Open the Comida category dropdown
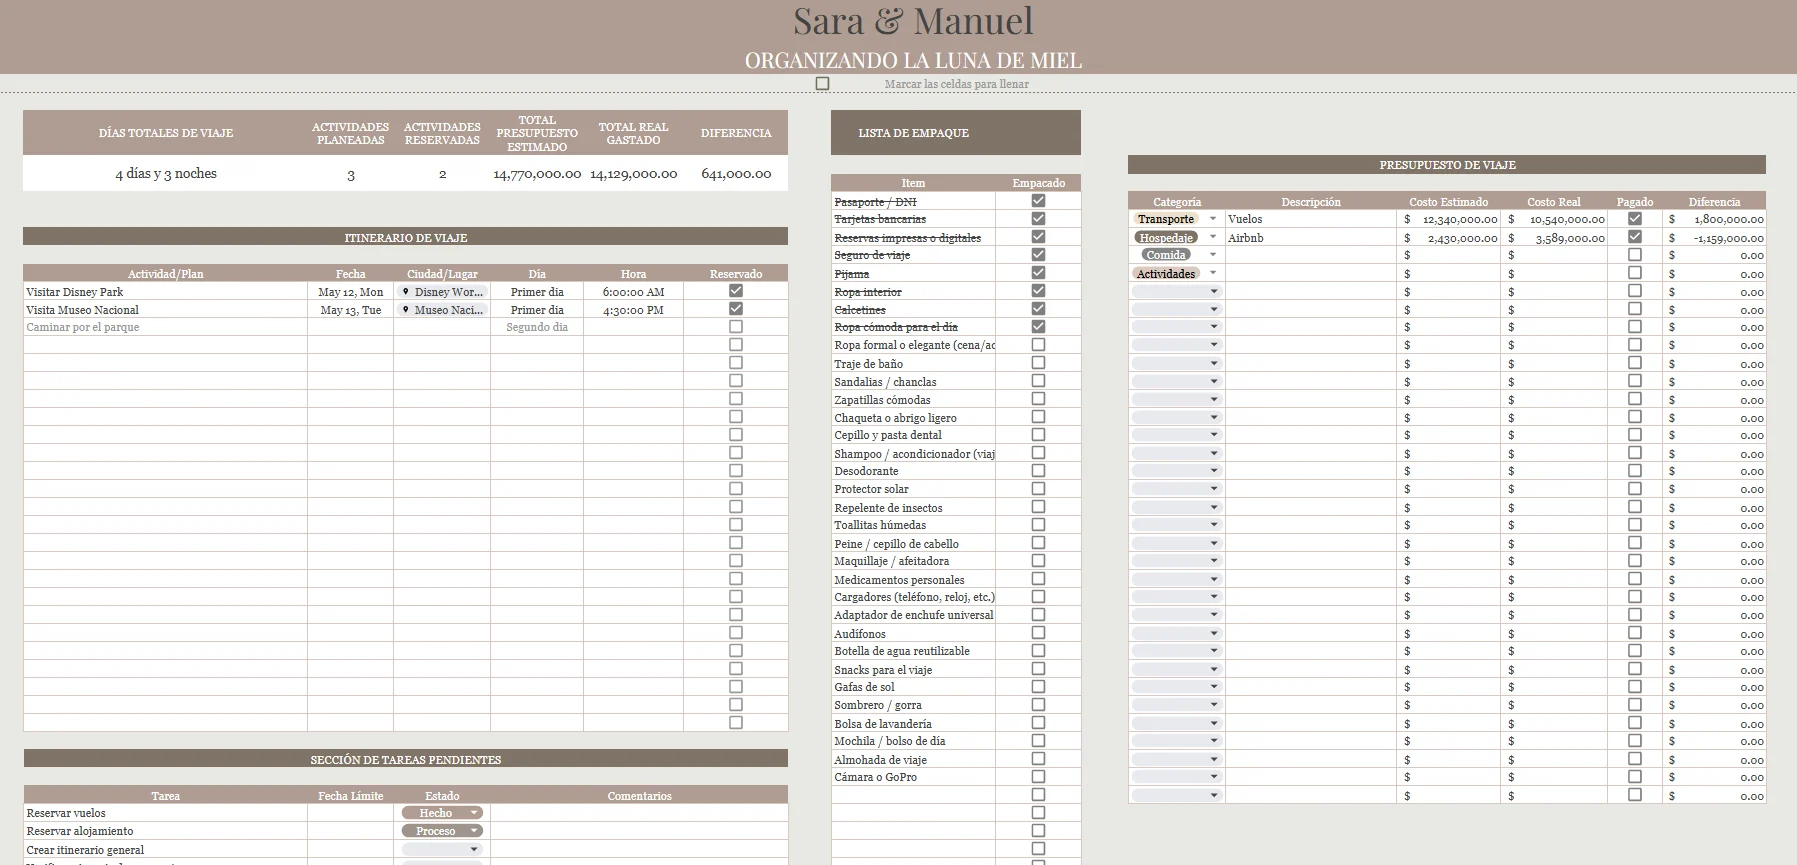The image size is (1797, 865). [x=1213, y=255]
